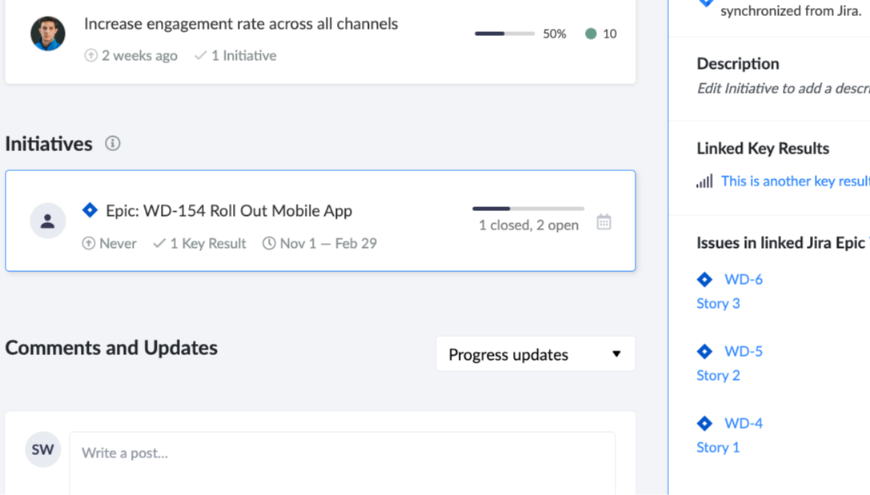Open the Increase engagement rate key result

pyautogui.click(x=241, y=24)
